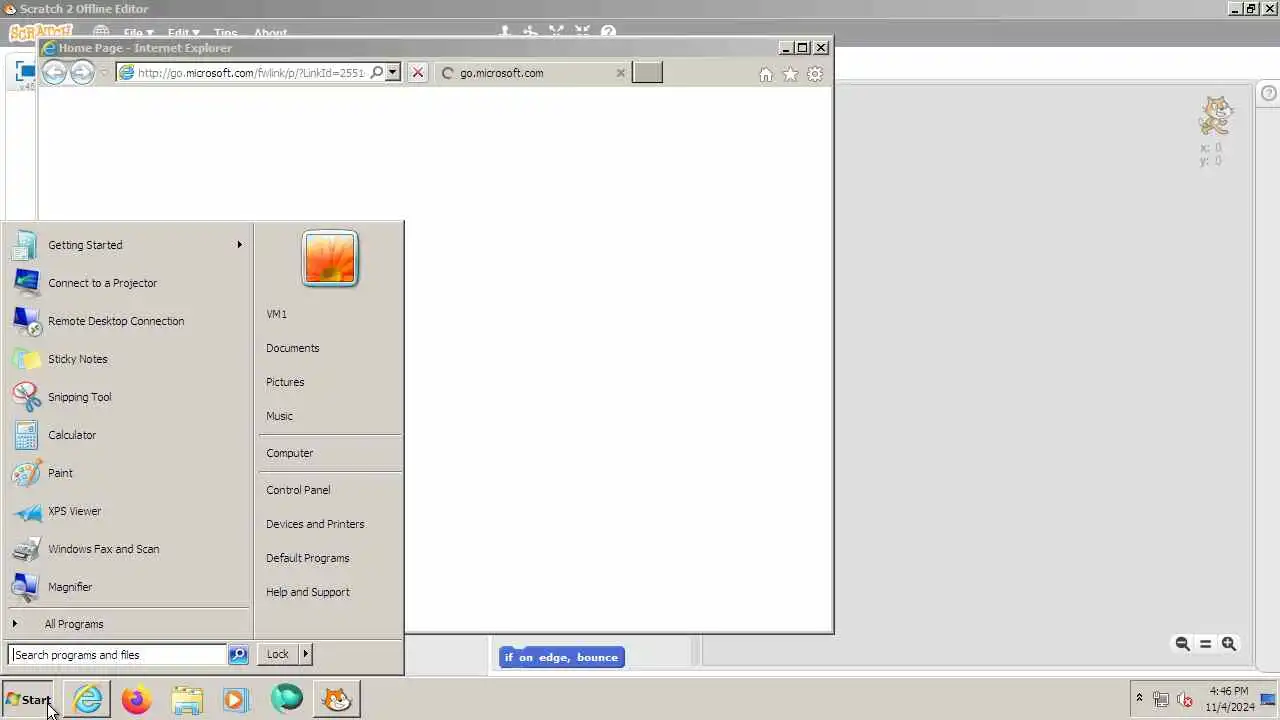Stop page loading with the red X
Screen dimensions: 1280x720
418,73
